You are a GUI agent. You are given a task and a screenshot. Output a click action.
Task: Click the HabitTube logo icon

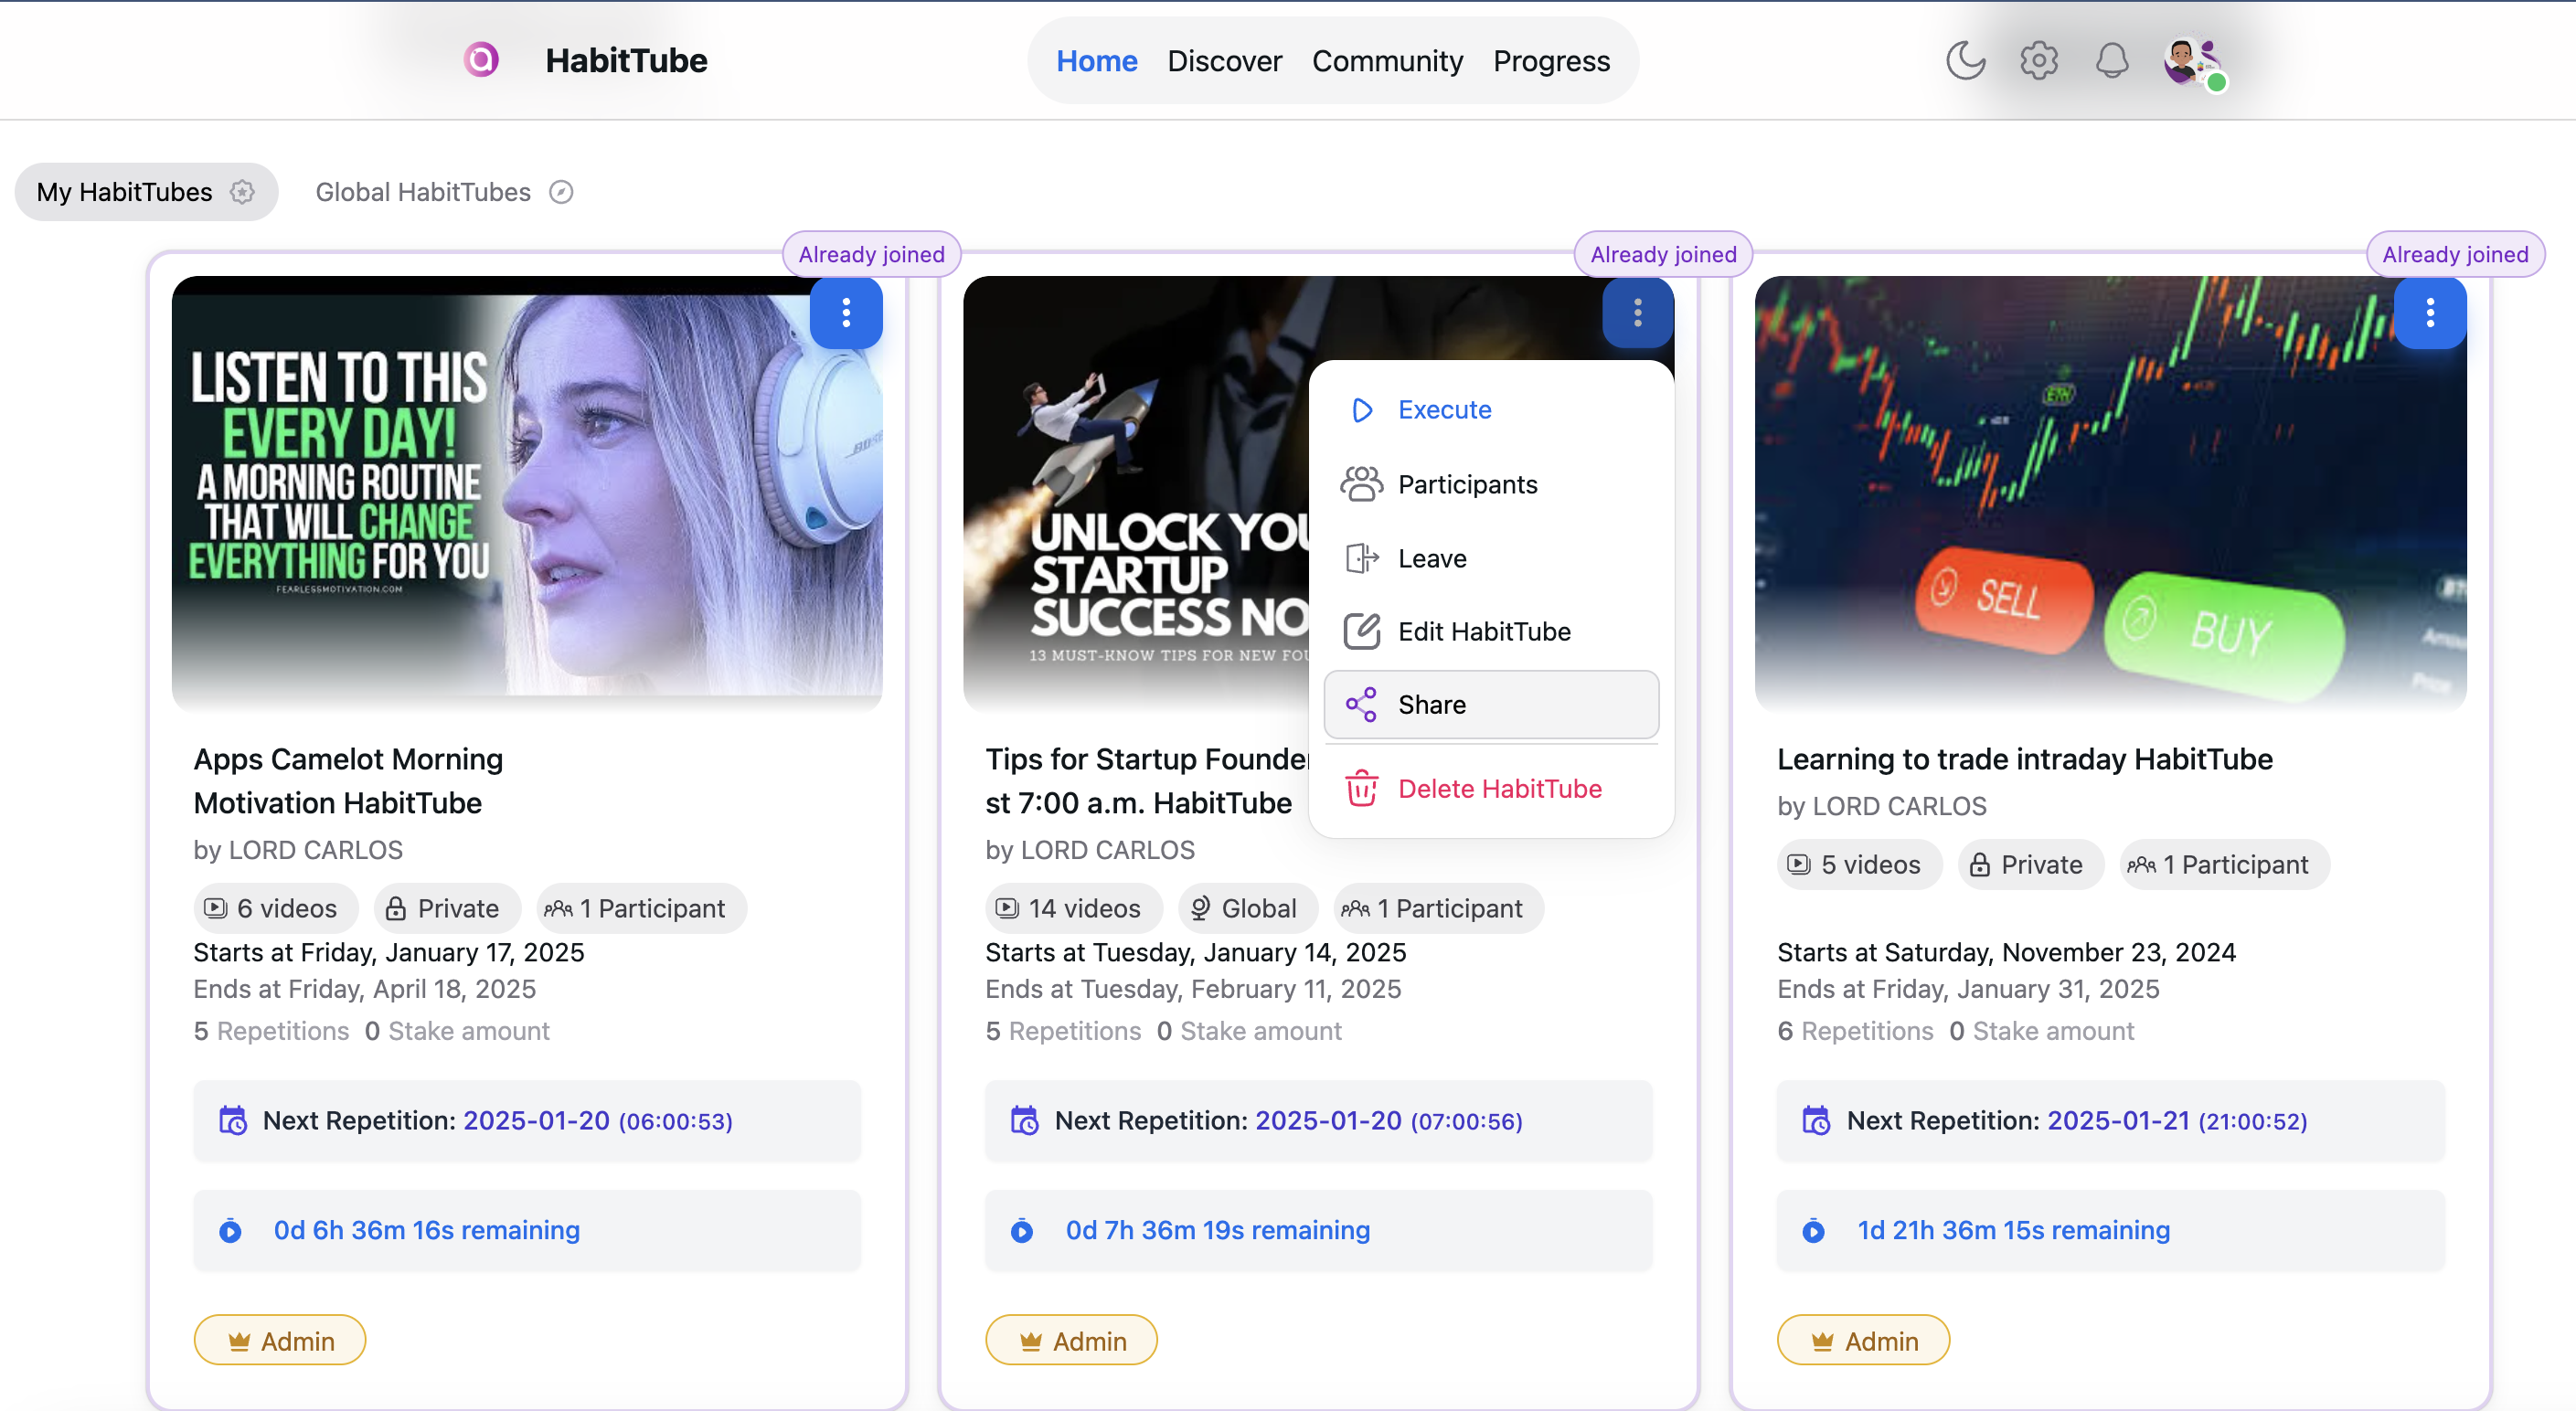[x=481, y=60]
